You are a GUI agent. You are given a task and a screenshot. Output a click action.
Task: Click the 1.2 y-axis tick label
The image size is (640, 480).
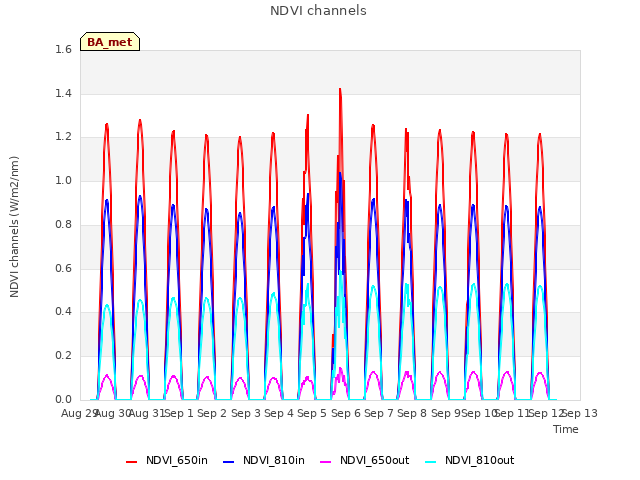point(63,137)
